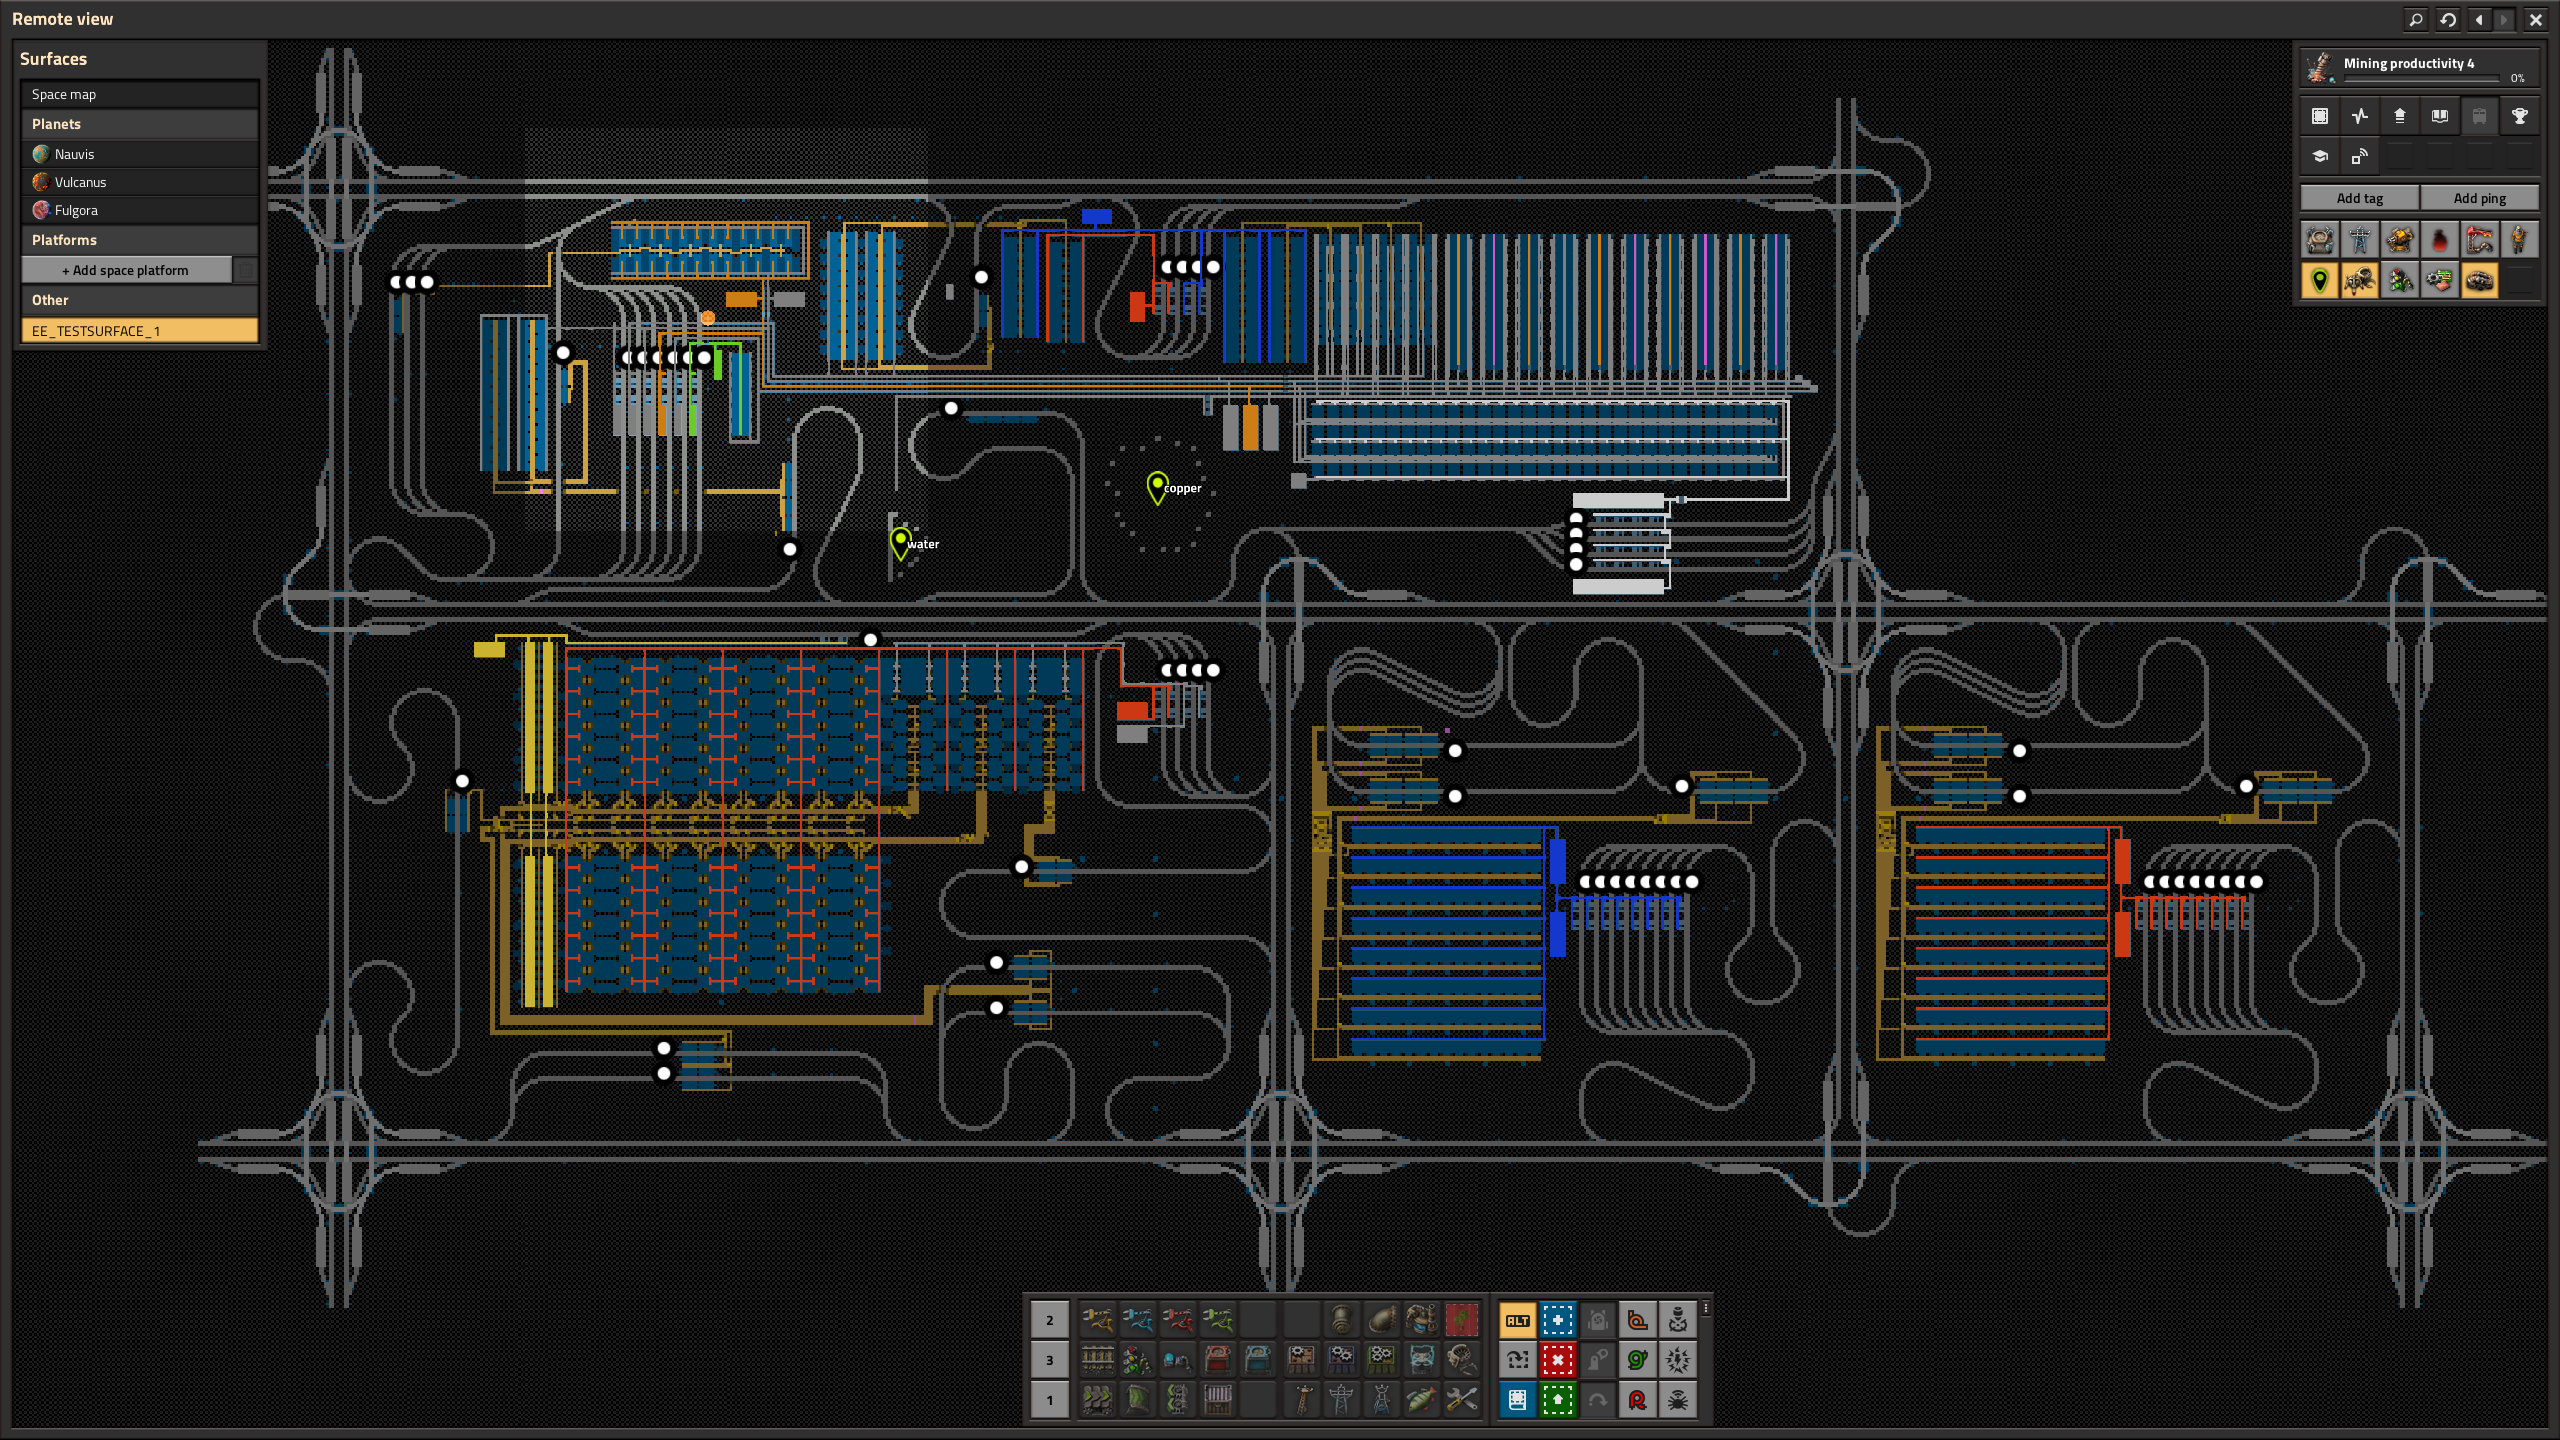This screenshot has width=2560, height=1440.
Task: Toggle recipe icons overlay (gear and circuit)
Action: [2440, 280]
